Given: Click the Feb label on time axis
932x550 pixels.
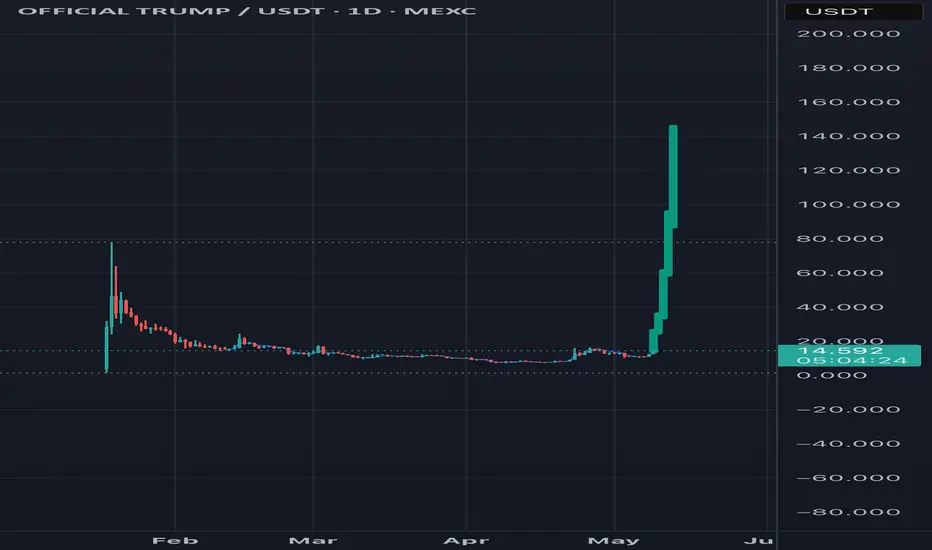Looking at the screenshot, I should (x=175, y=540).
